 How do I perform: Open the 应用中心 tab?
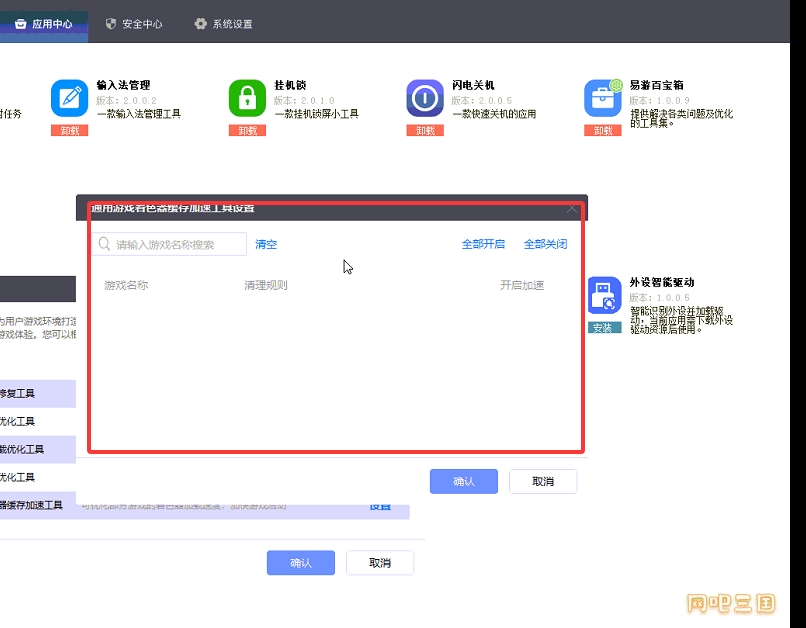tap(44, 23)
